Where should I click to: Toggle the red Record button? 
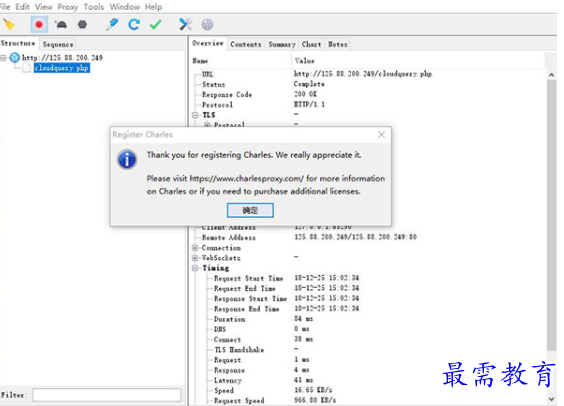pos(39,24)
